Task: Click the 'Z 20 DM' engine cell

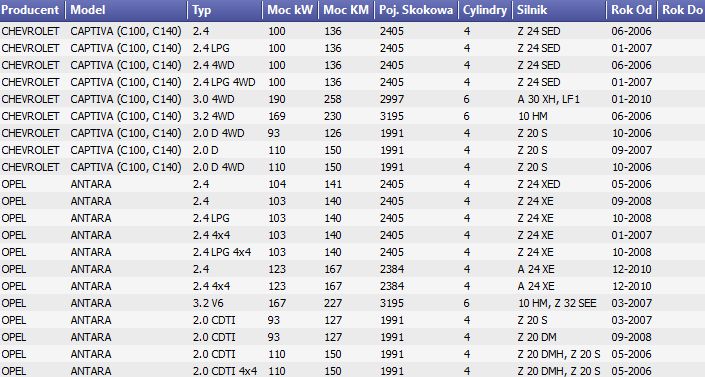Action: (x=537, y=337)
